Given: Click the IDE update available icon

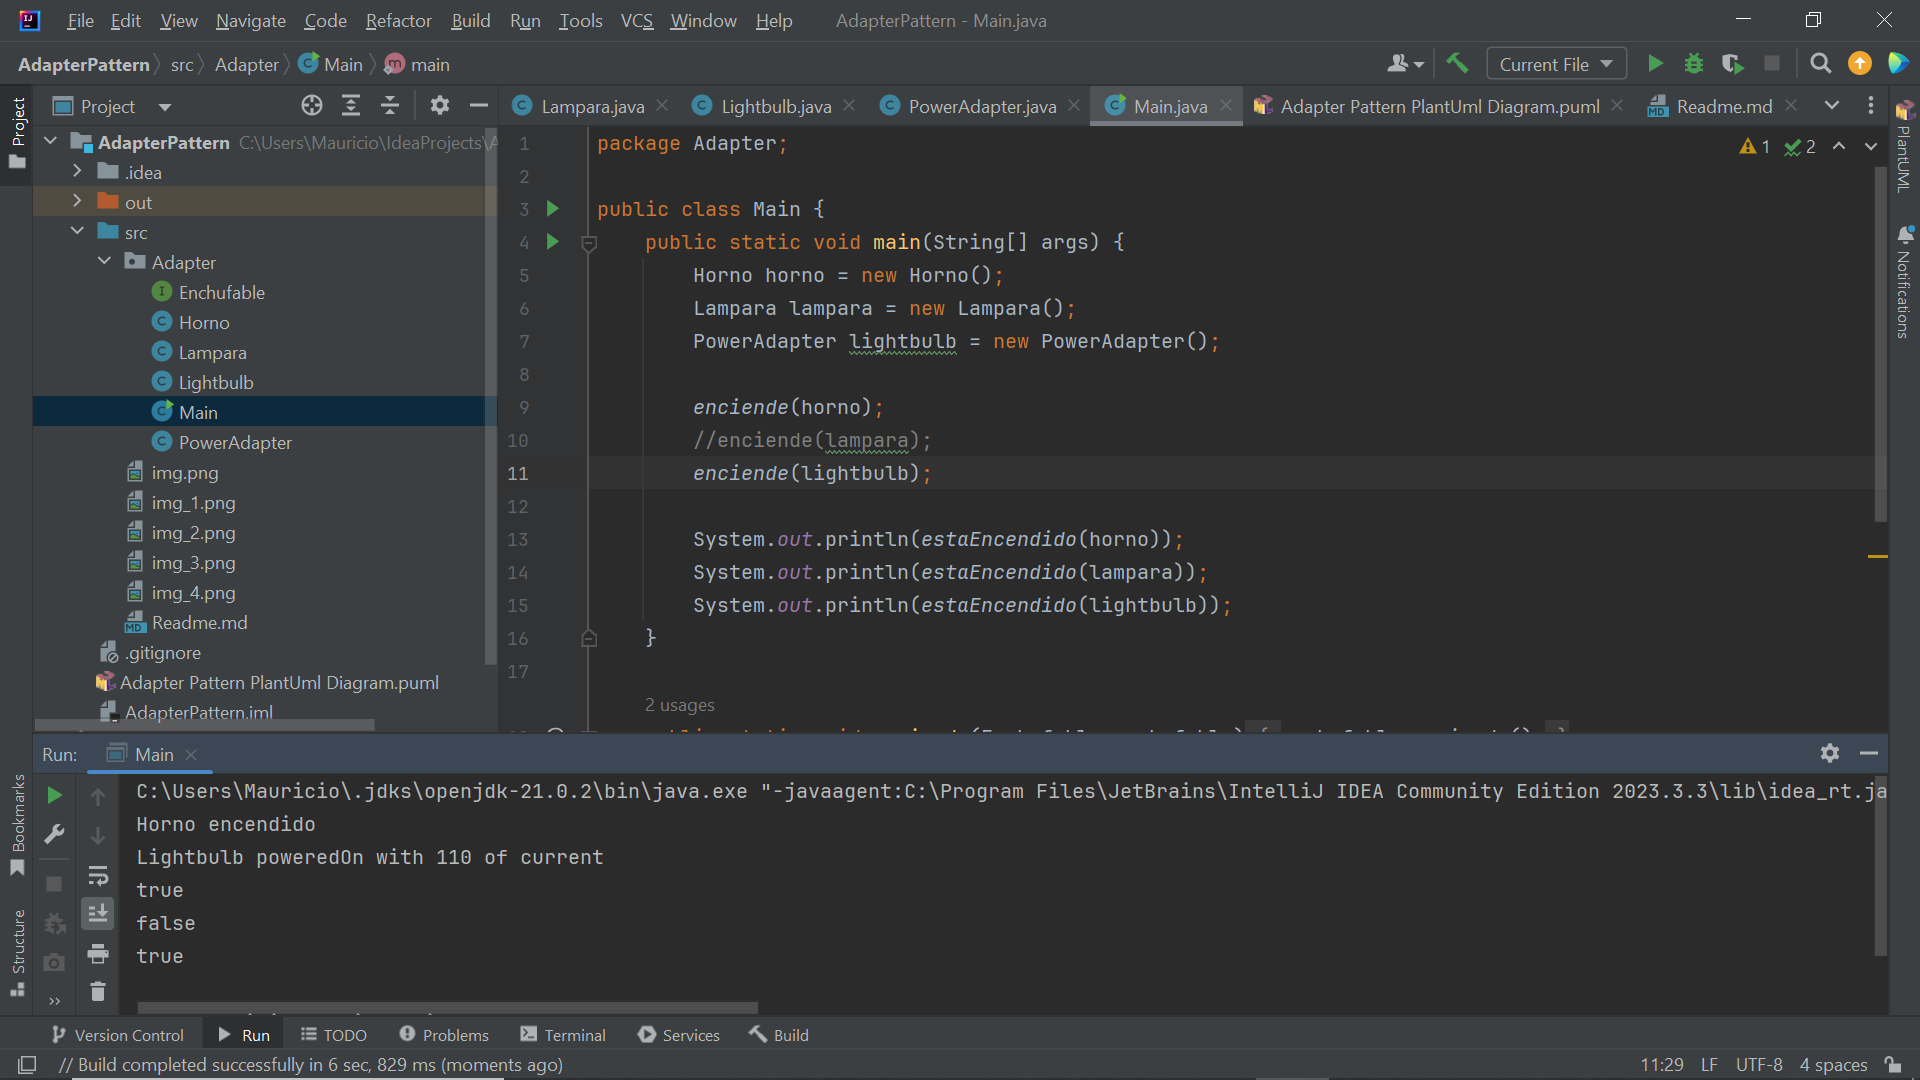Looking at the screenshot, I should click(1860, 64).
